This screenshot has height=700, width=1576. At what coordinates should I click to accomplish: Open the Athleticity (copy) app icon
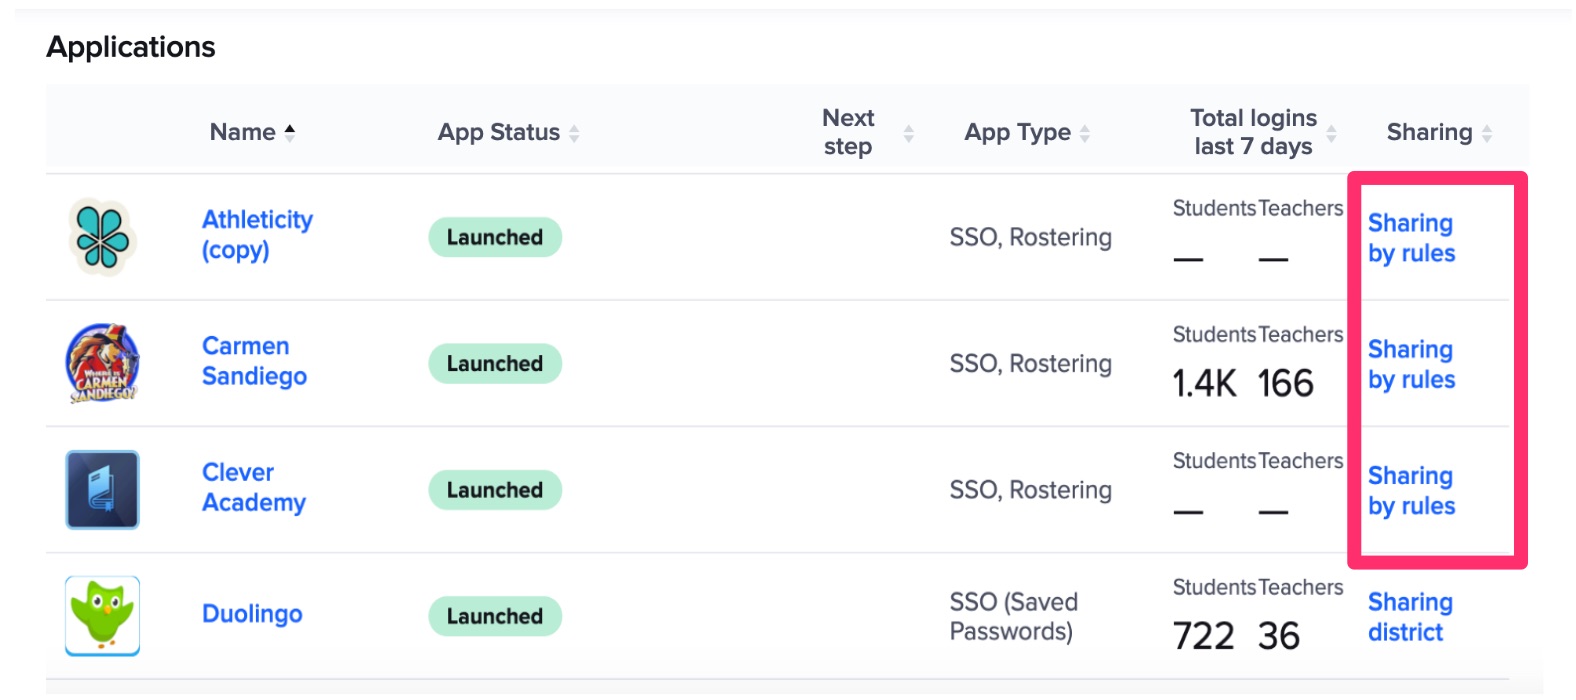(102, 237)
